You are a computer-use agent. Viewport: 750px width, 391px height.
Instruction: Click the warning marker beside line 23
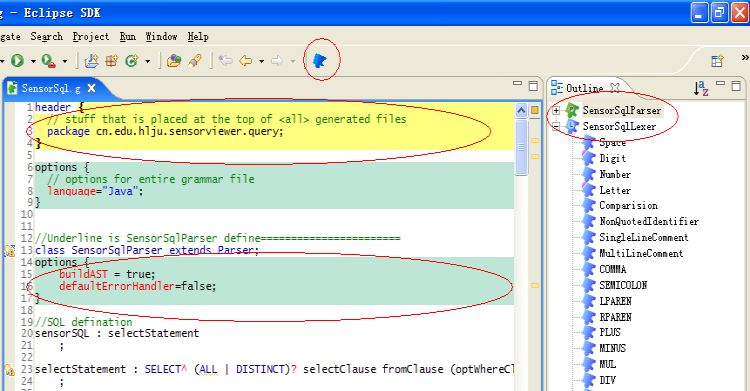[9, 369]
